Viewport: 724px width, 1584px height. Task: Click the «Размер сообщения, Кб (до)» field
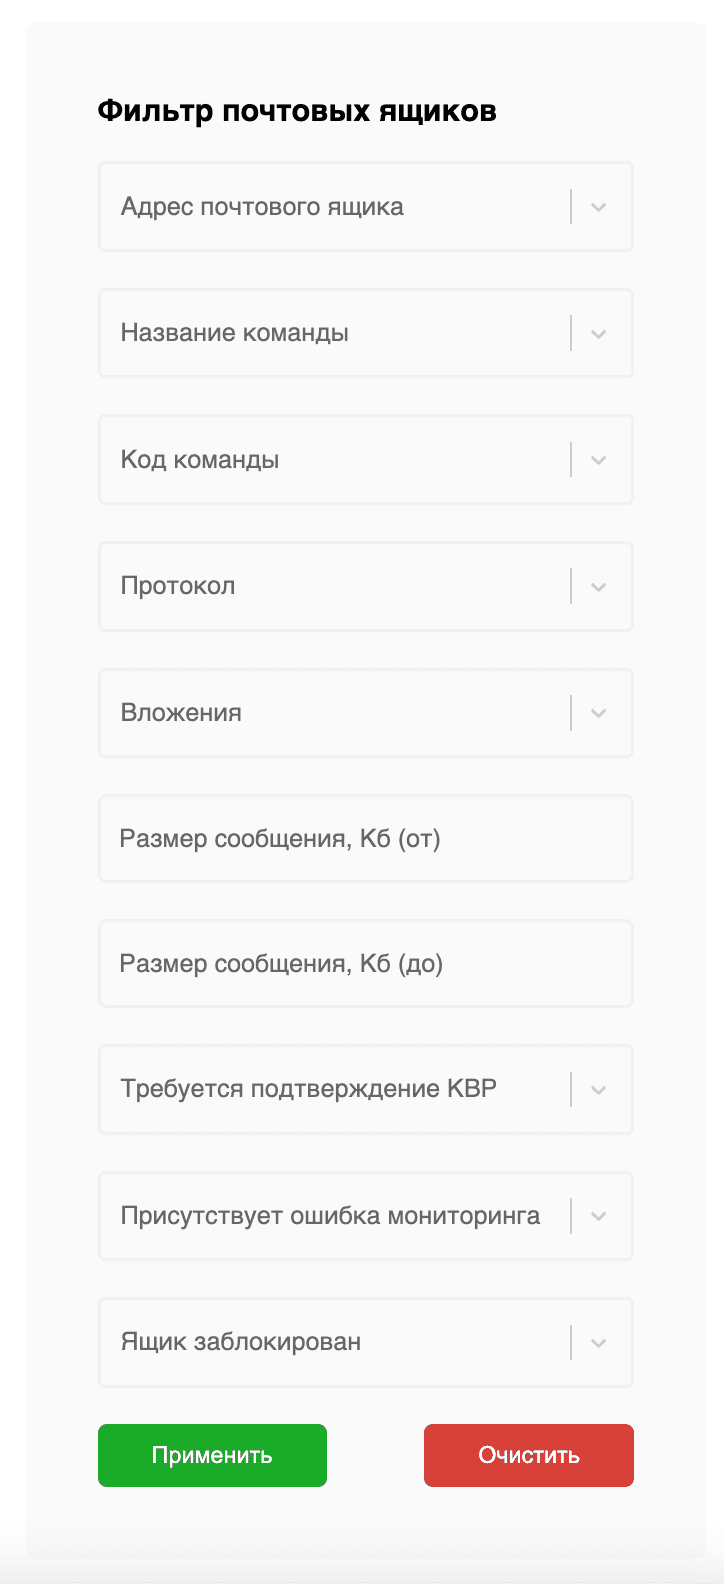[365, 963]
